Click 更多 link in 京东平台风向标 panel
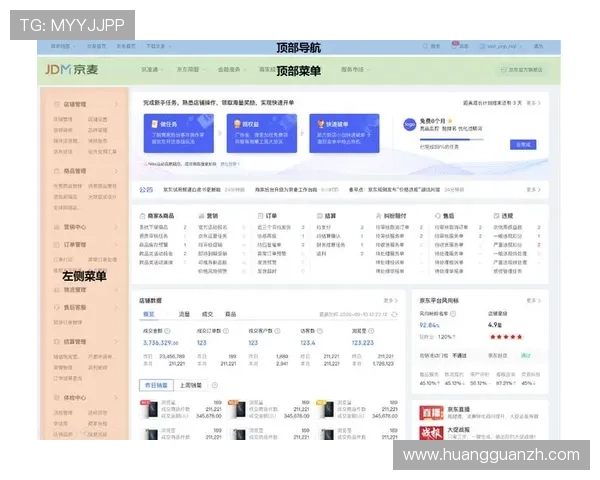The height and width of the screenshot is (480, 600). tap(533, 300)
